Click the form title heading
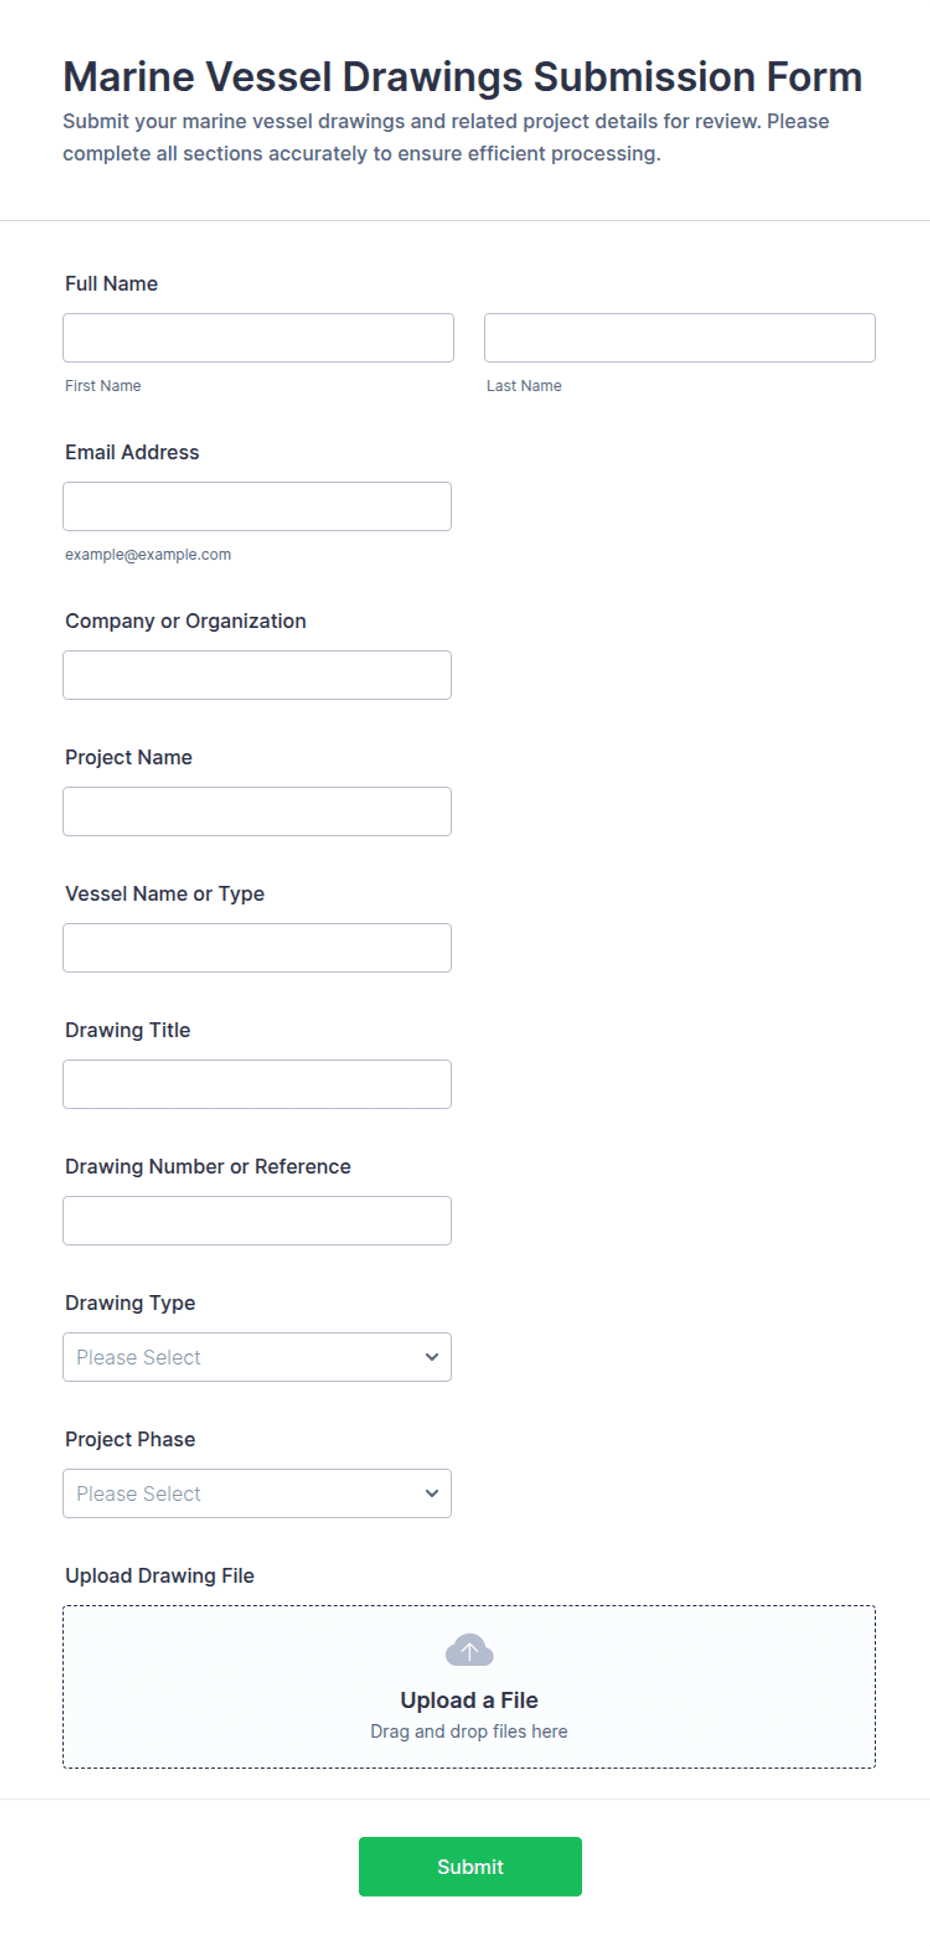930x1946 pixels. pos(463,77)
